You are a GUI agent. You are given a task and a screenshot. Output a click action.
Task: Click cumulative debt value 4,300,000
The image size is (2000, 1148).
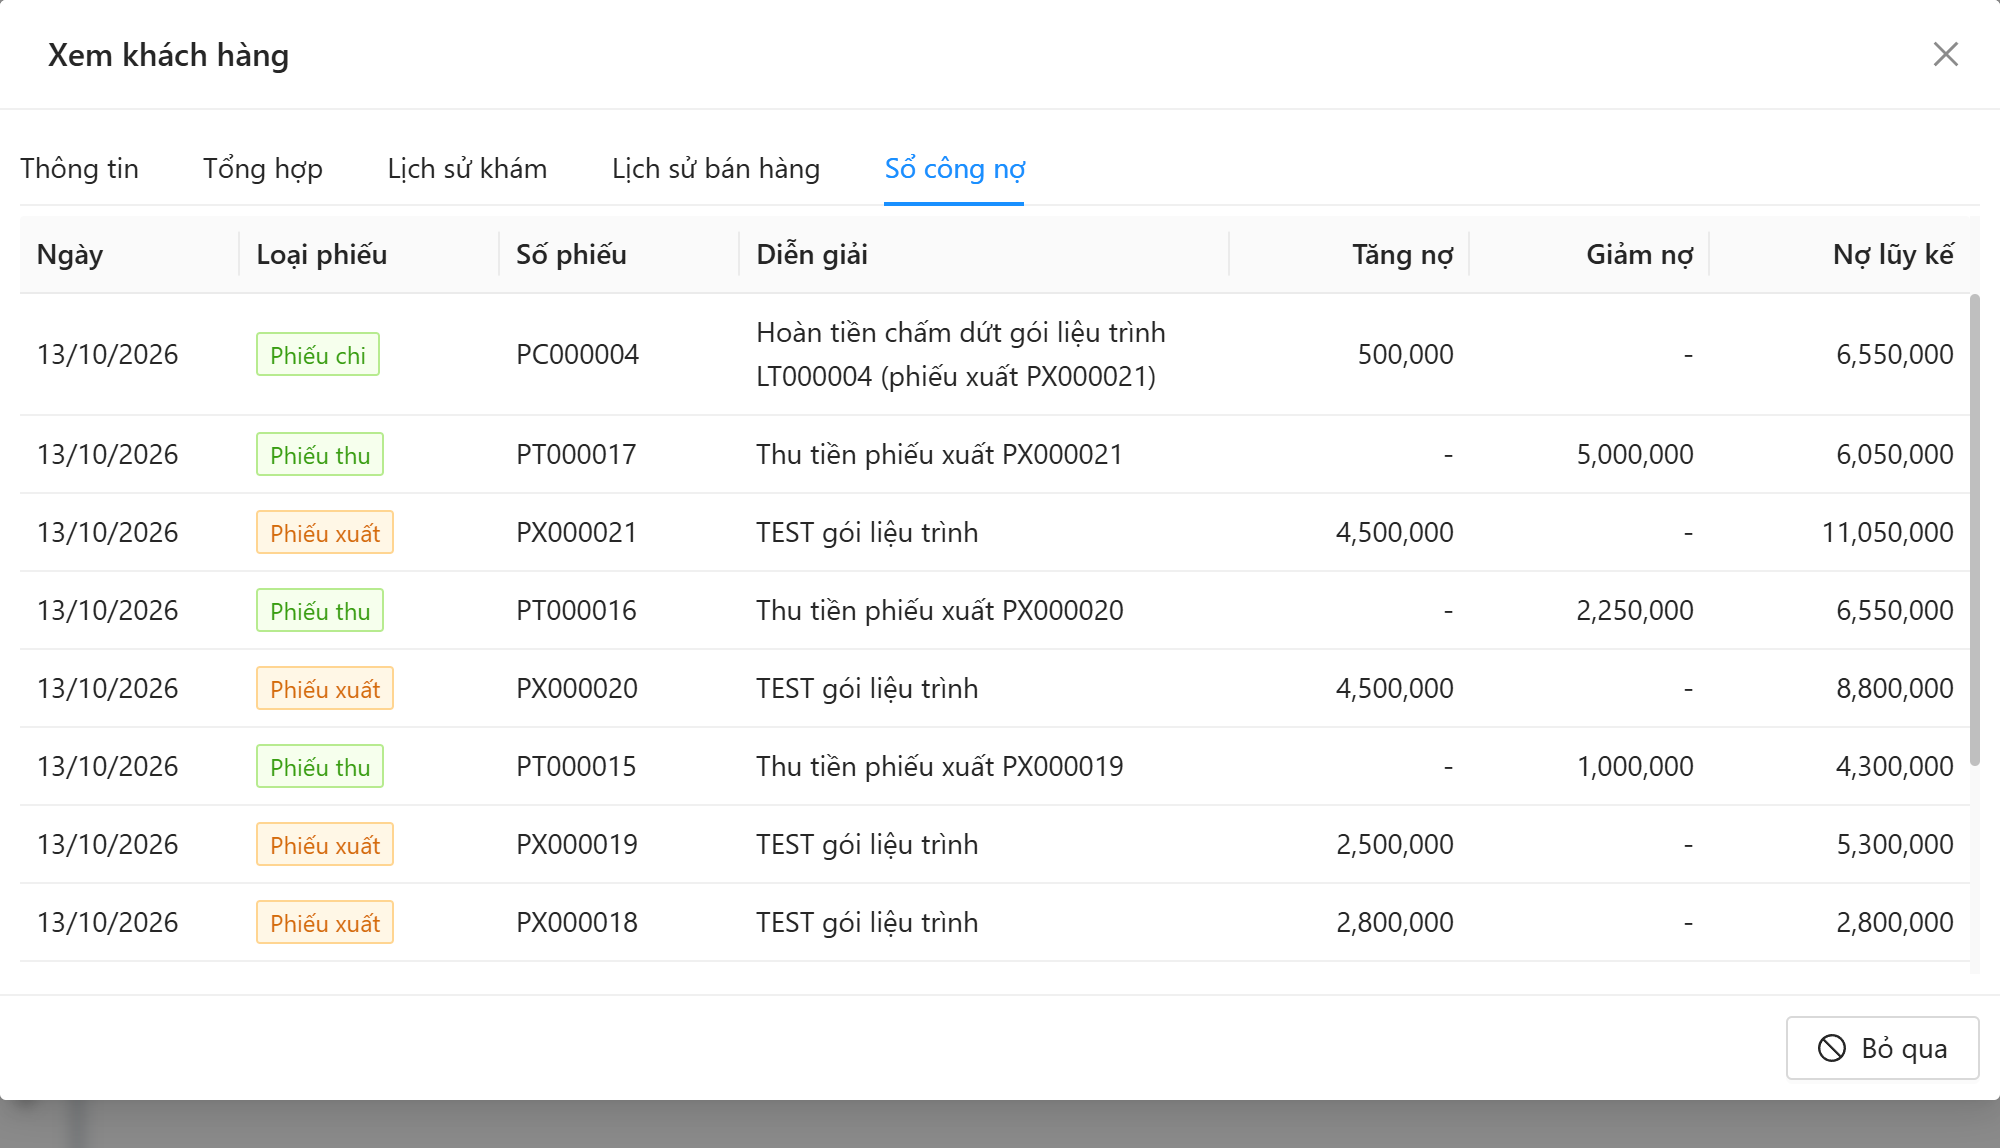pos(1894,767)
